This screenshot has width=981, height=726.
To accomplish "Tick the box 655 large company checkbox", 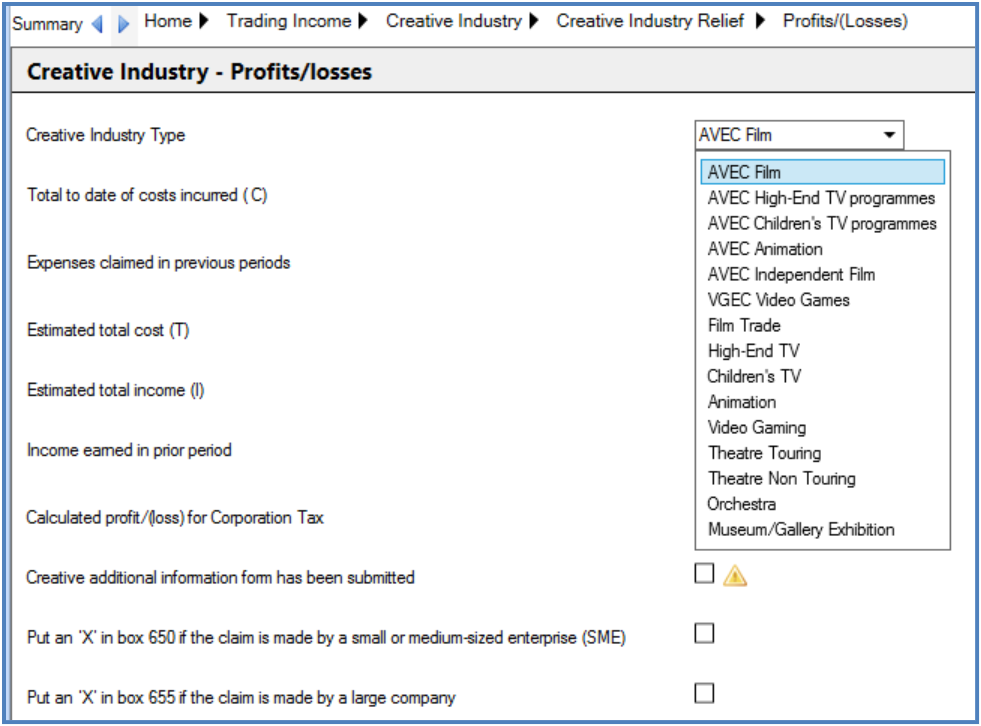I will click(x=704, y=693).
